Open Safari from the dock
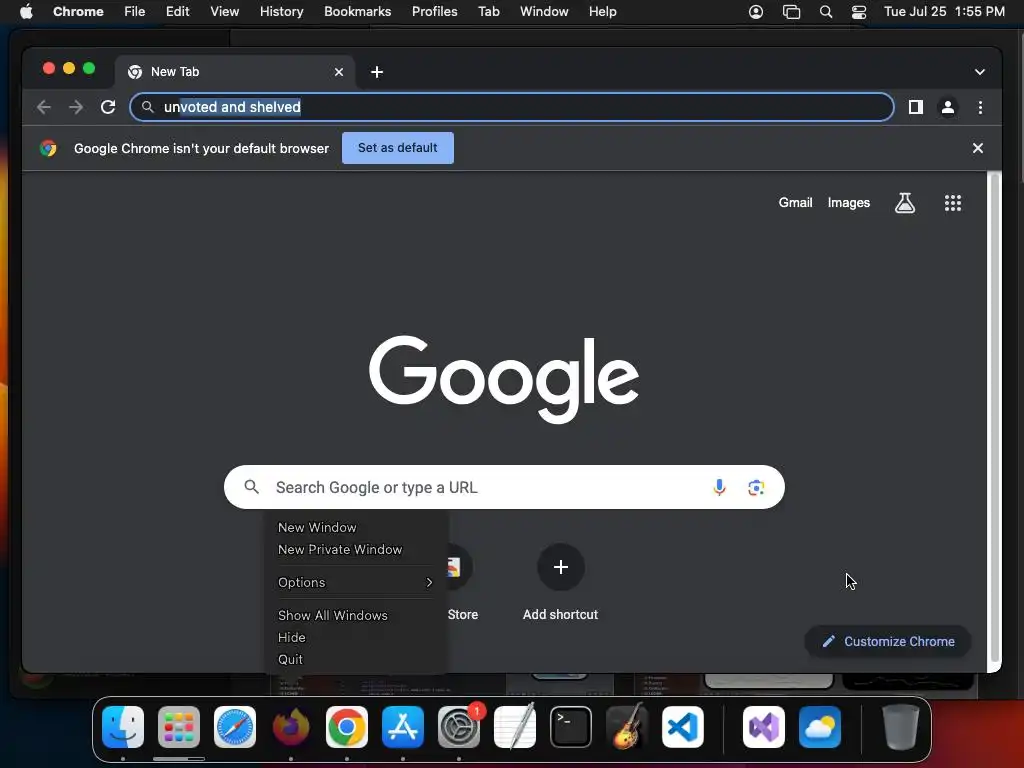Screen dimensions: 1024x768 point(235,727)
